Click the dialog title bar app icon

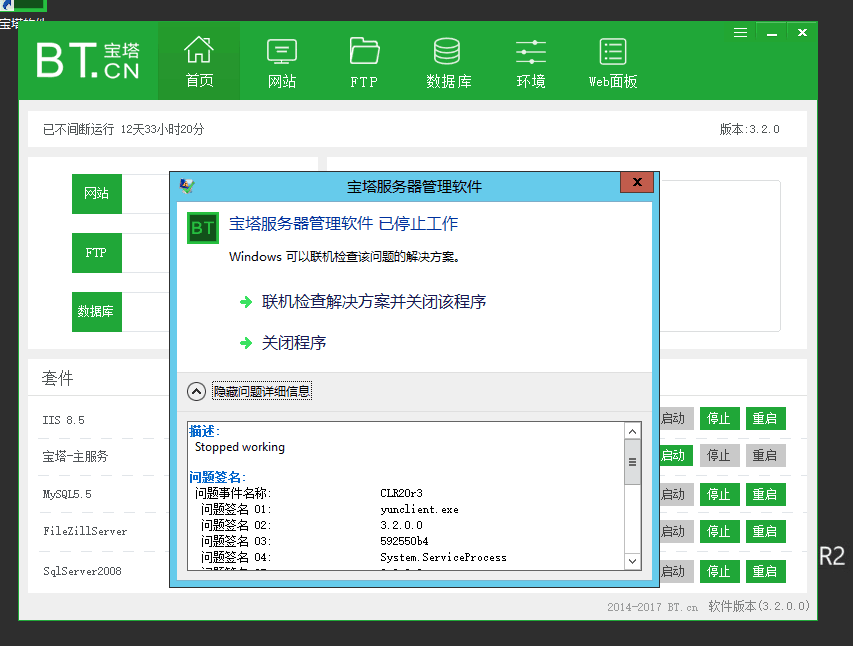point(187,186)
